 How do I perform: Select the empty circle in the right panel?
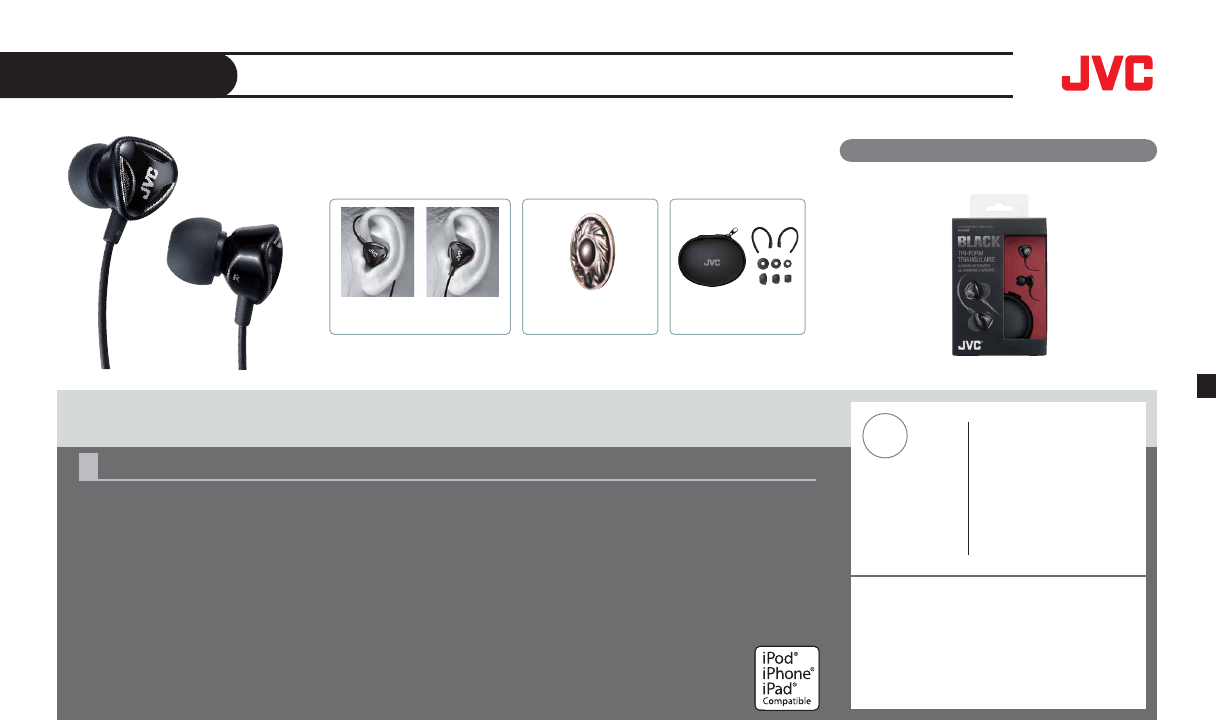(x=885, y=437)
